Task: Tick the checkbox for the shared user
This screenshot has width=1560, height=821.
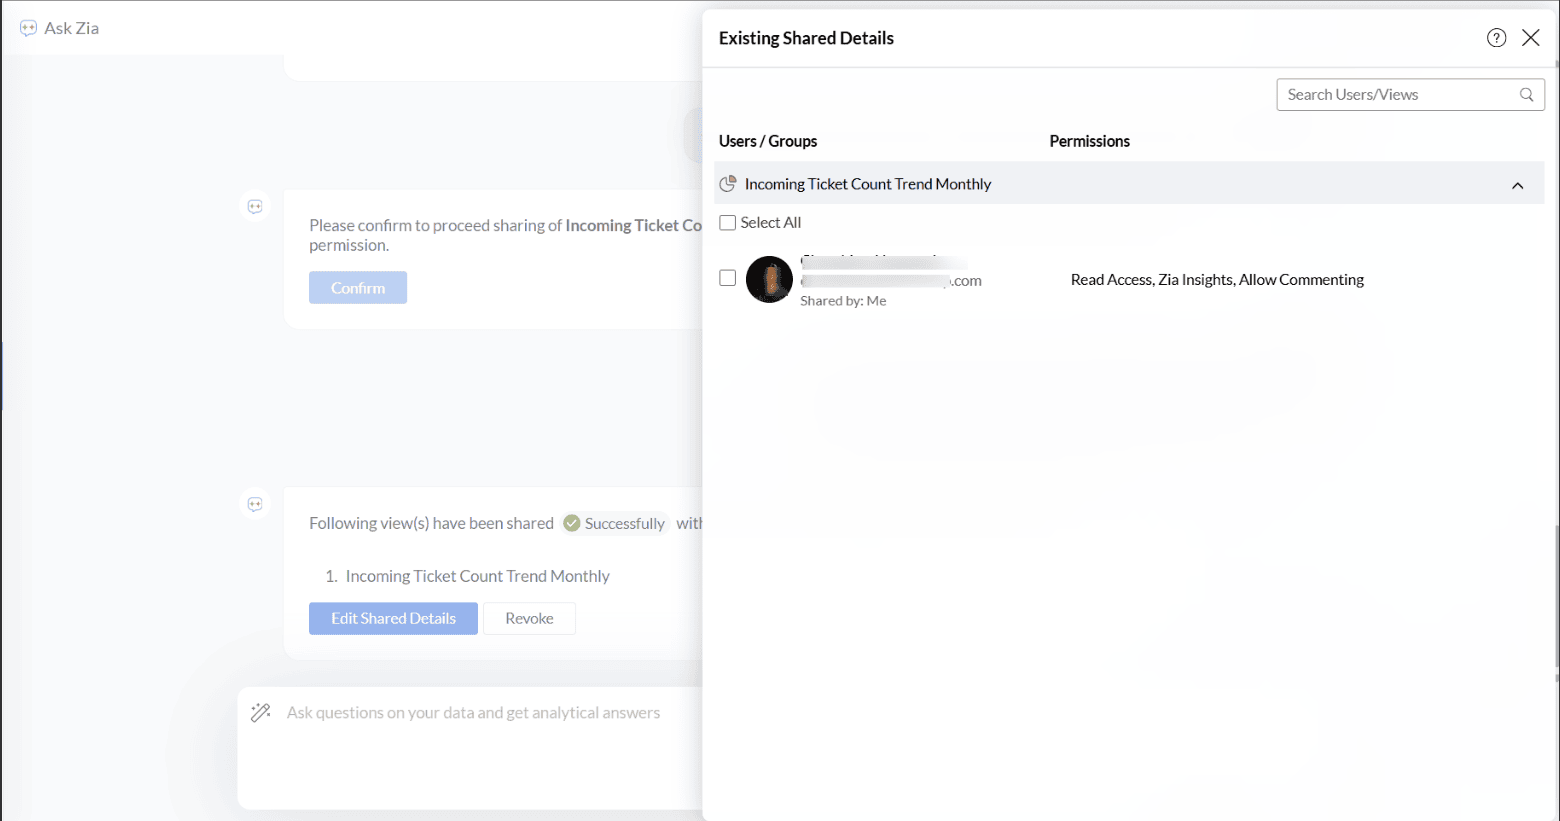Action: point(728,278)
